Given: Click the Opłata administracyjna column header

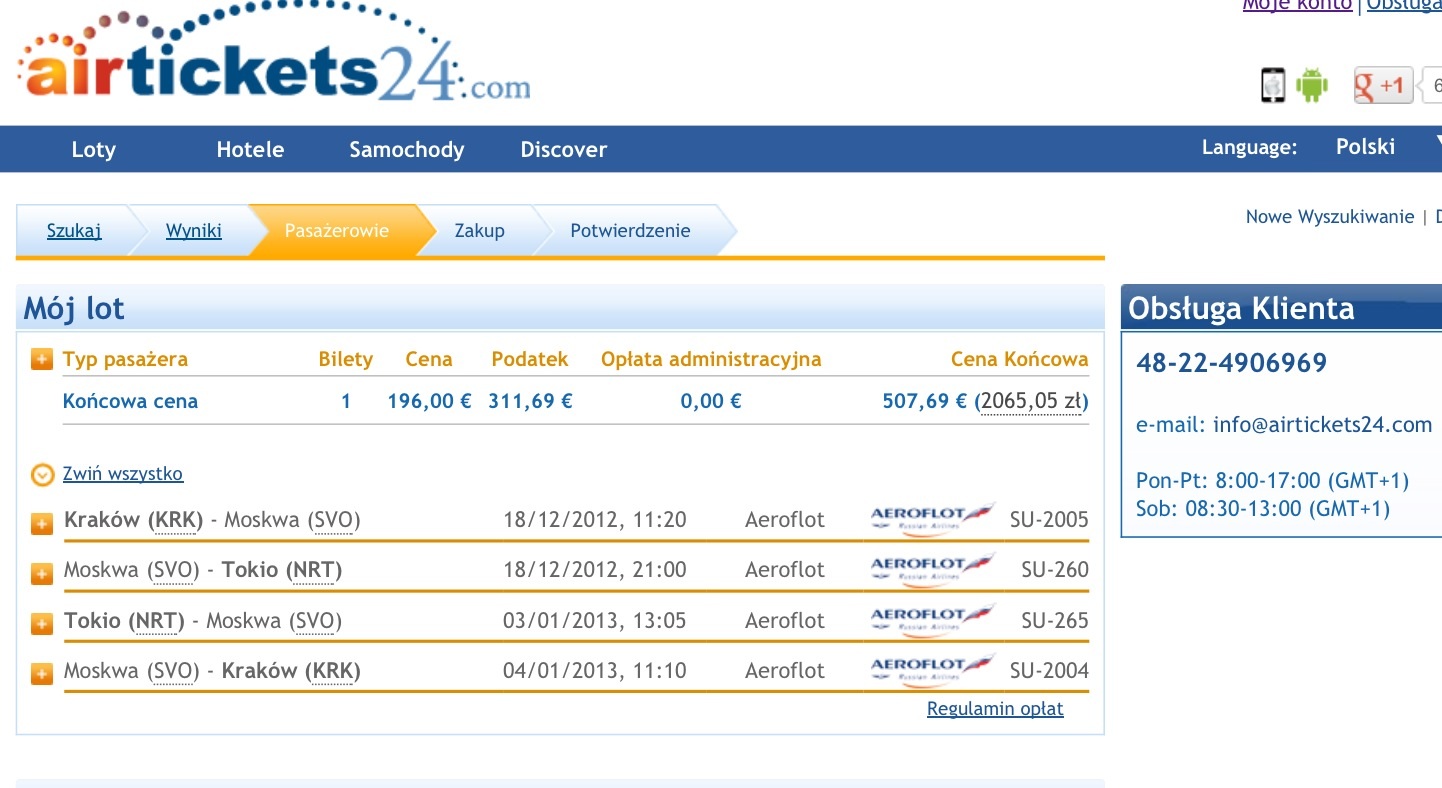Looking at the screenshot, I should click(711, 359).
